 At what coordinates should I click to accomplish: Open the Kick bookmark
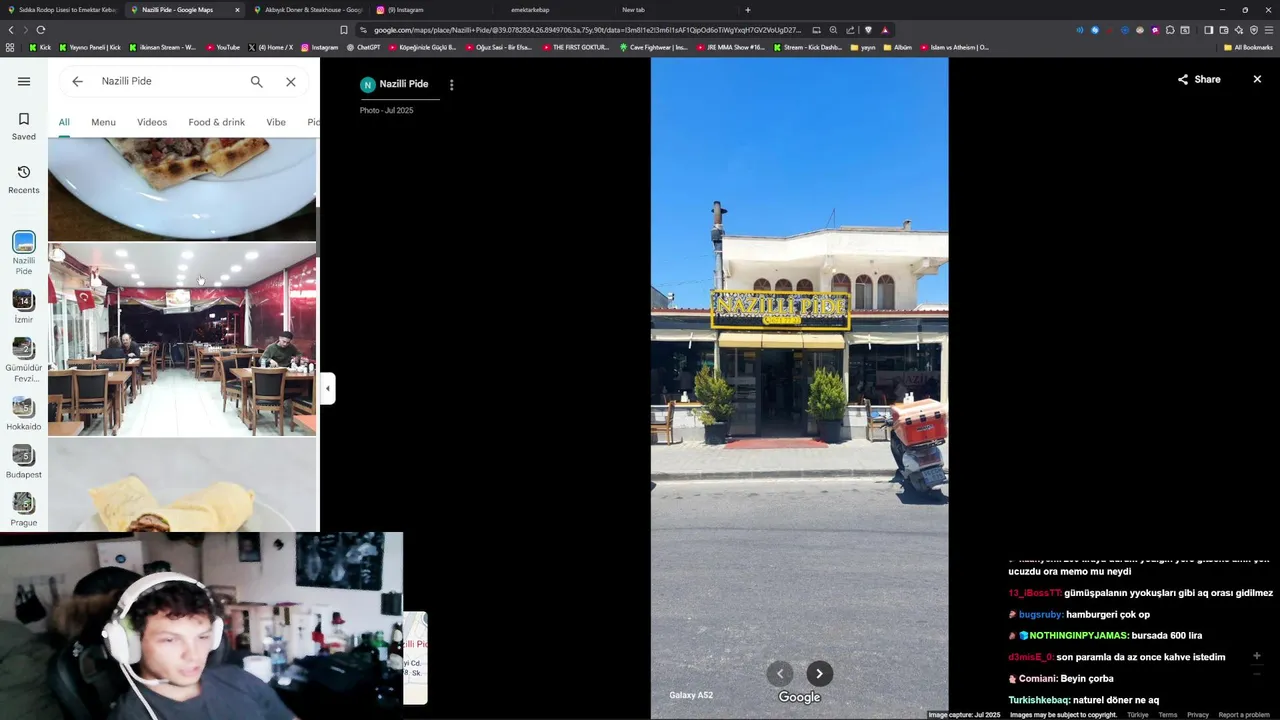40,47
